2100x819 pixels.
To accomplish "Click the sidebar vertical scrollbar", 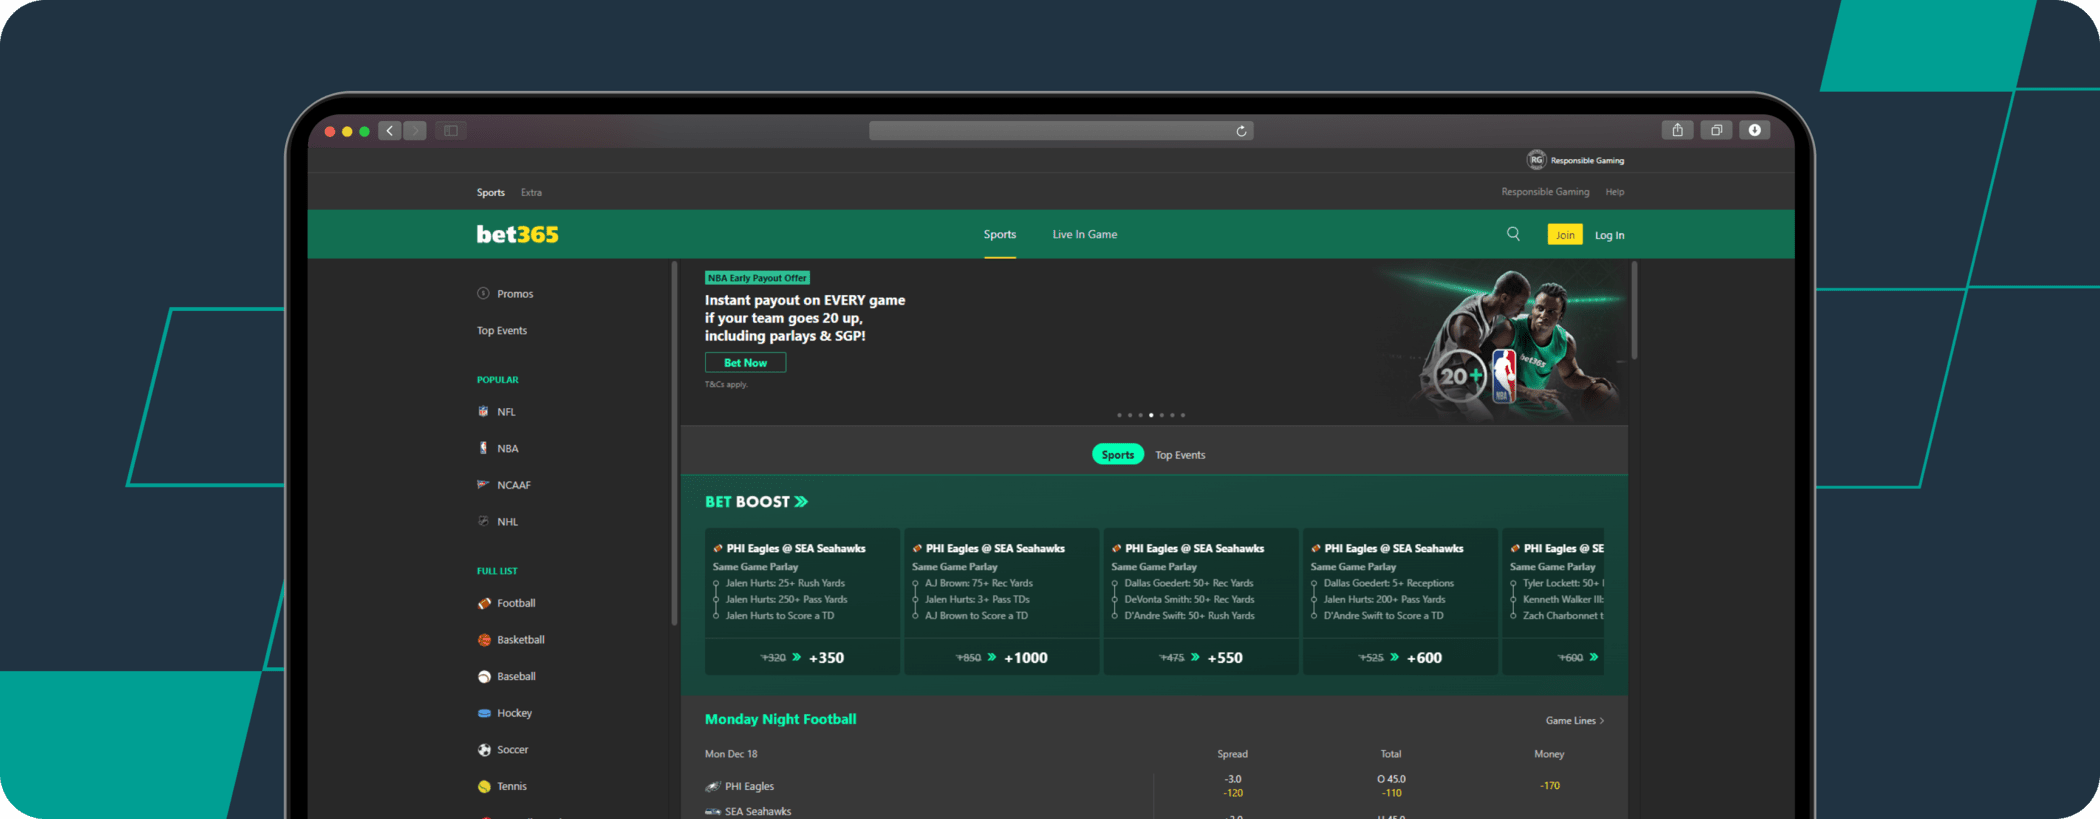I will point(674,445).
